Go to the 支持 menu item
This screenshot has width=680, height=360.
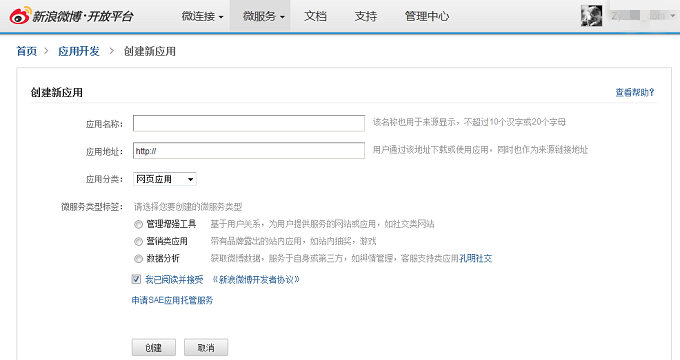[x=366, y=16]
